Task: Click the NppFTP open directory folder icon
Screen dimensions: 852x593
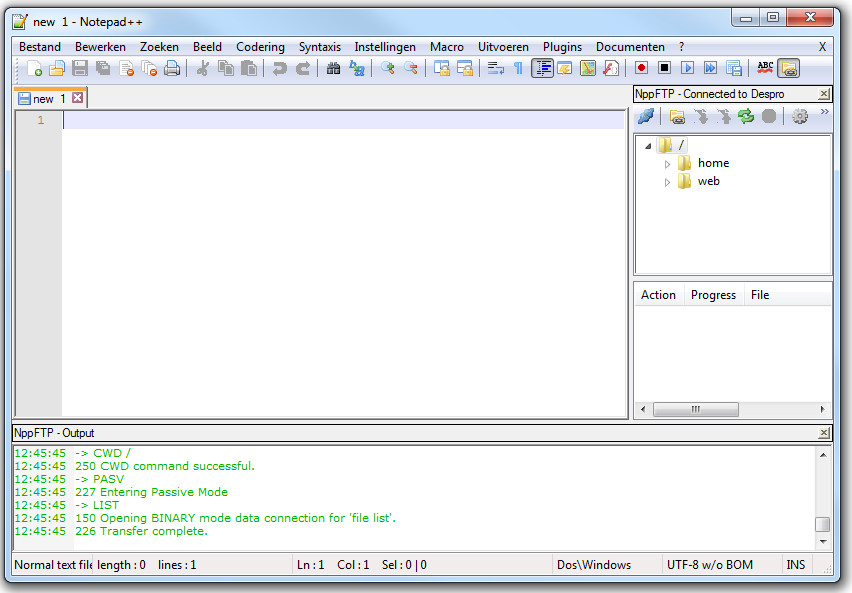Action: [x=677, y=116]
